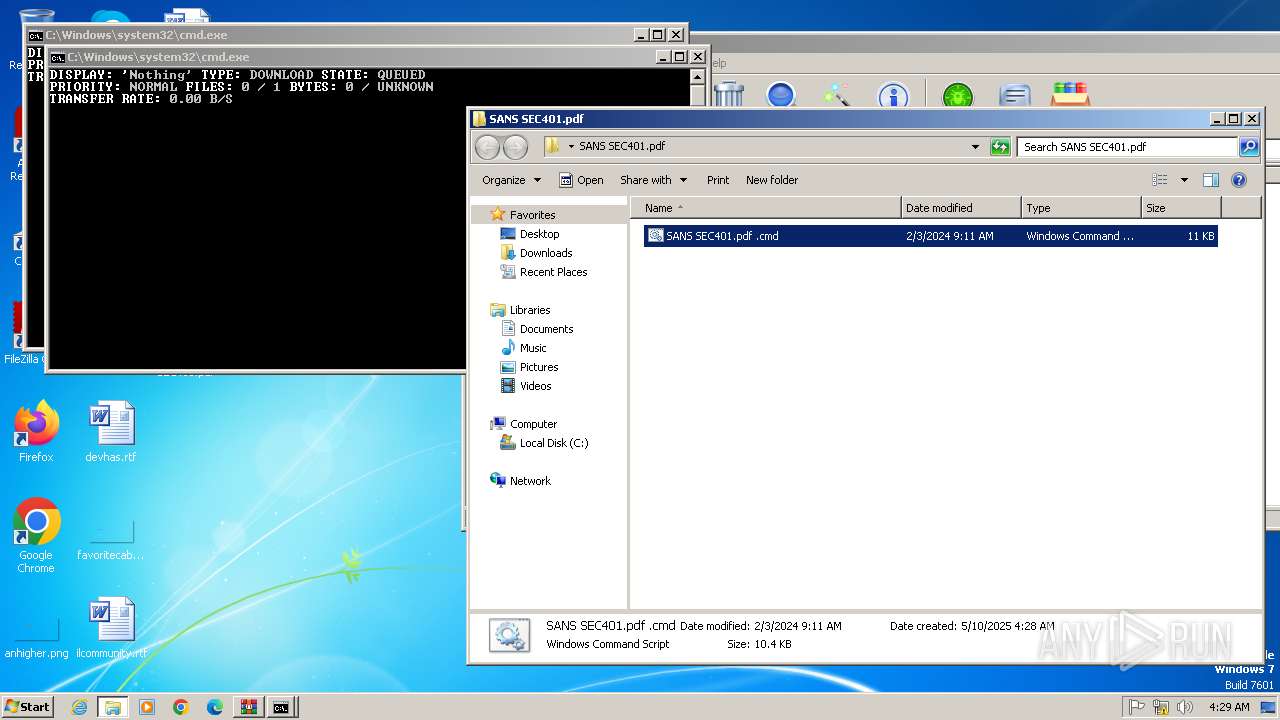
Task: Sort by the Size column header
Action: pos(1181,208)
